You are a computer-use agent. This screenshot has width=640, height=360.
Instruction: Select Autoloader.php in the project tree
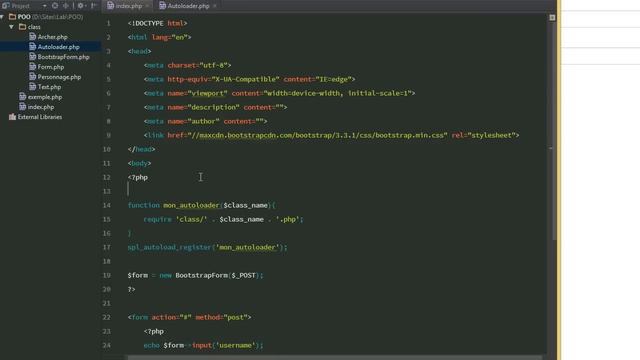pyautogui.click(x=58, y=47)
